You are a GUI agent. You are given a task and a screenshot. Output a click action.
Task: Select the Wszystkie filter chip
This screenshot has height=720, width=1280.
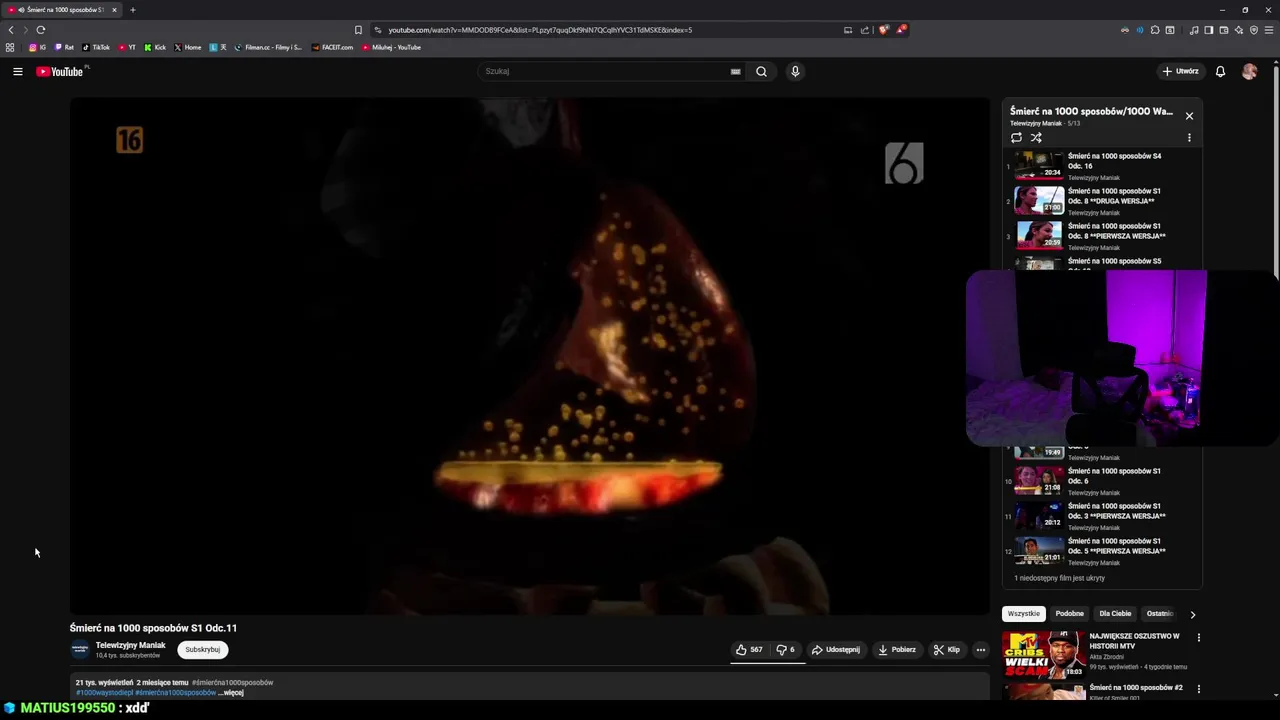coord(1023,614)
